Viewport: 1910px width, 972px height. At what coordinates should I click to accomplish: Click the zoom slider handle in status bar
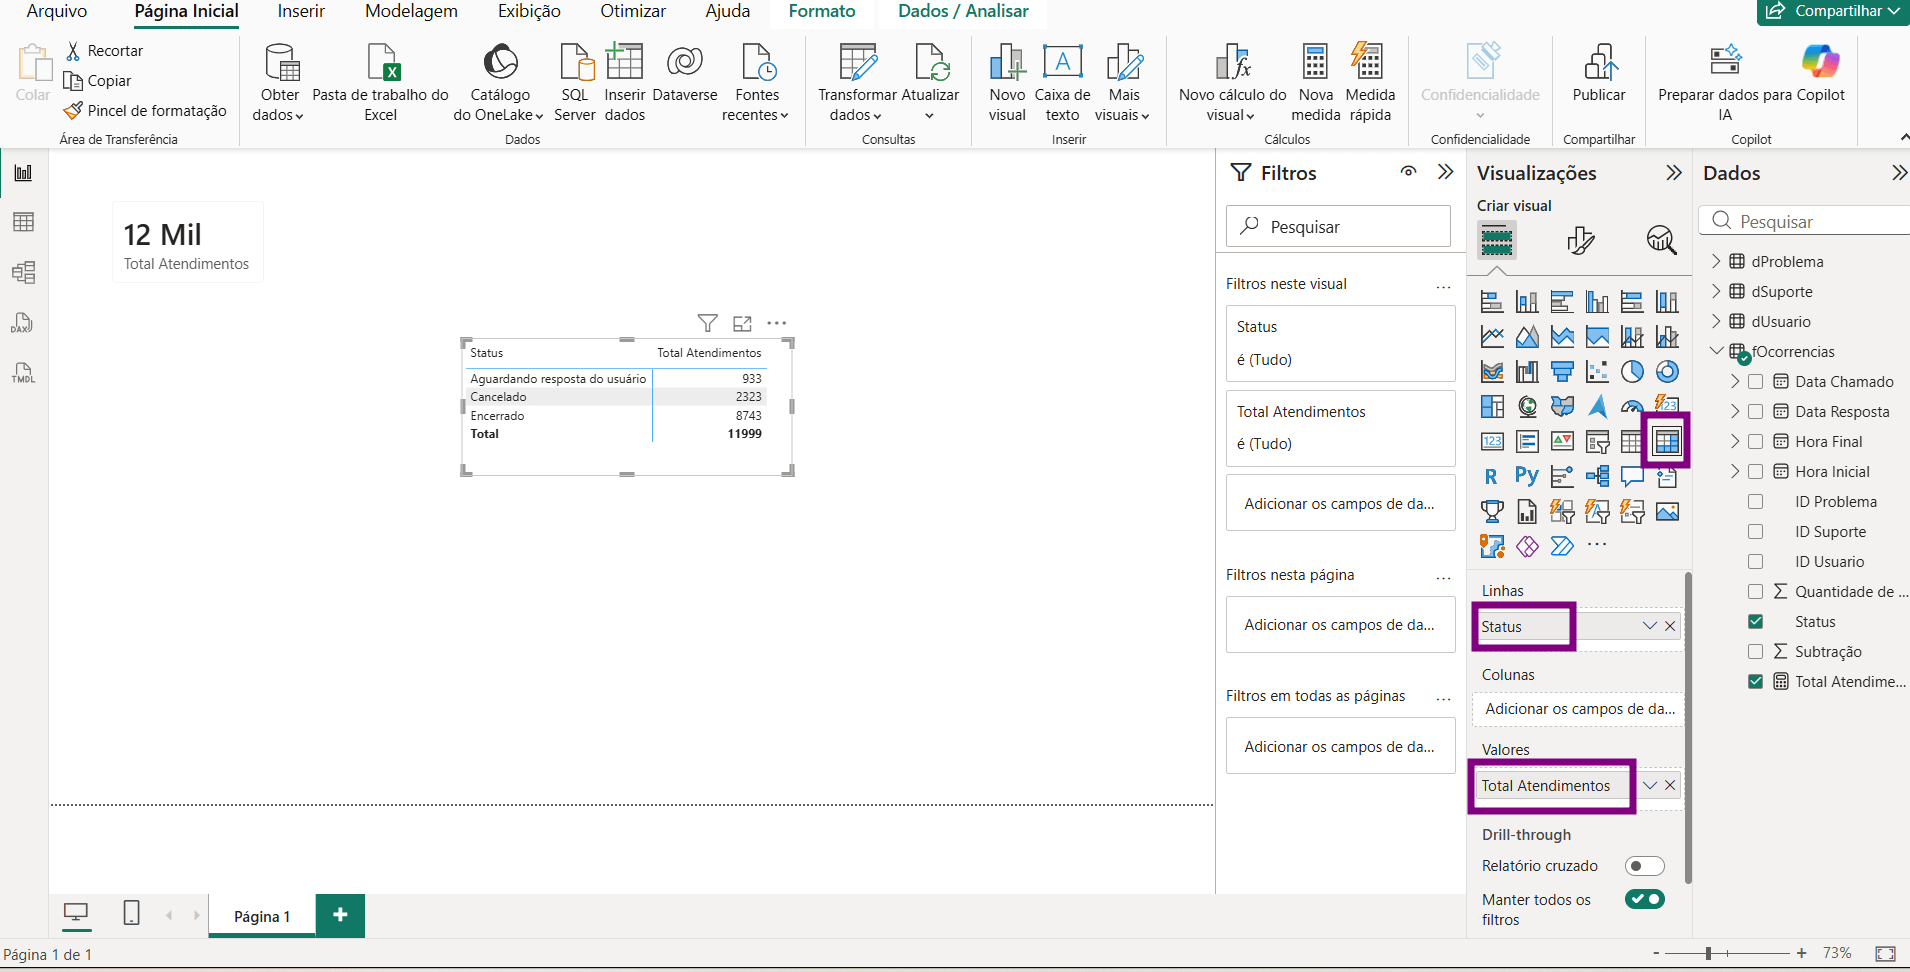[x=1709, y=953]
